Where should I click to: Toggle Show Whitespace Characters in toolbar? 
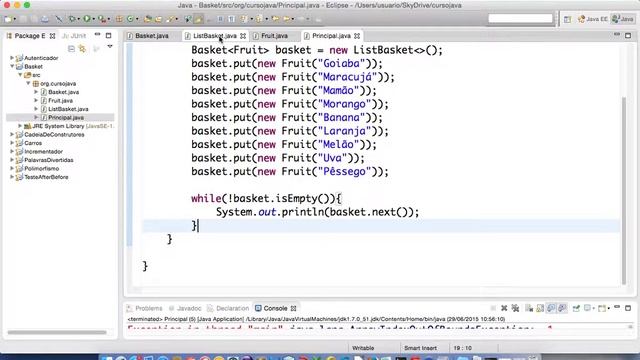tap(231, 19)
